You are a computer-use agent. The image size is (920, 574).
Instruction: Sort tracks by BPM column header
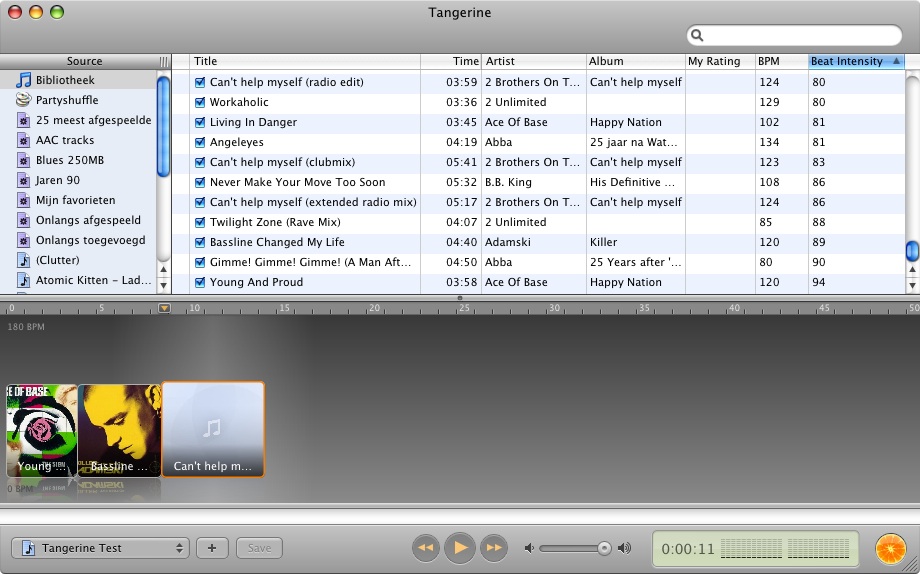(x=780, y=62)
